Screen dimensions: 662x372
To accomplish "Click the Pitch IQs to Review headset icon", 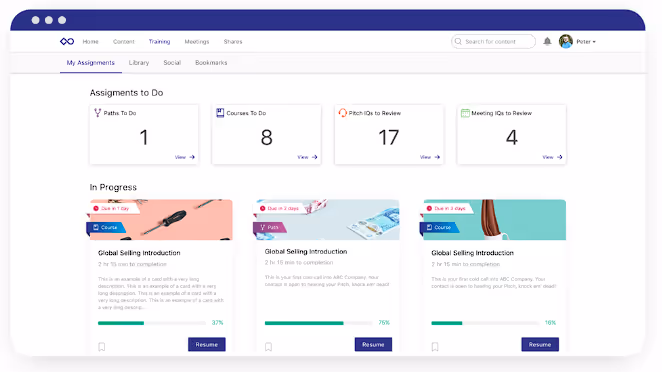I will pyautogui.click(x=342, y=113).
